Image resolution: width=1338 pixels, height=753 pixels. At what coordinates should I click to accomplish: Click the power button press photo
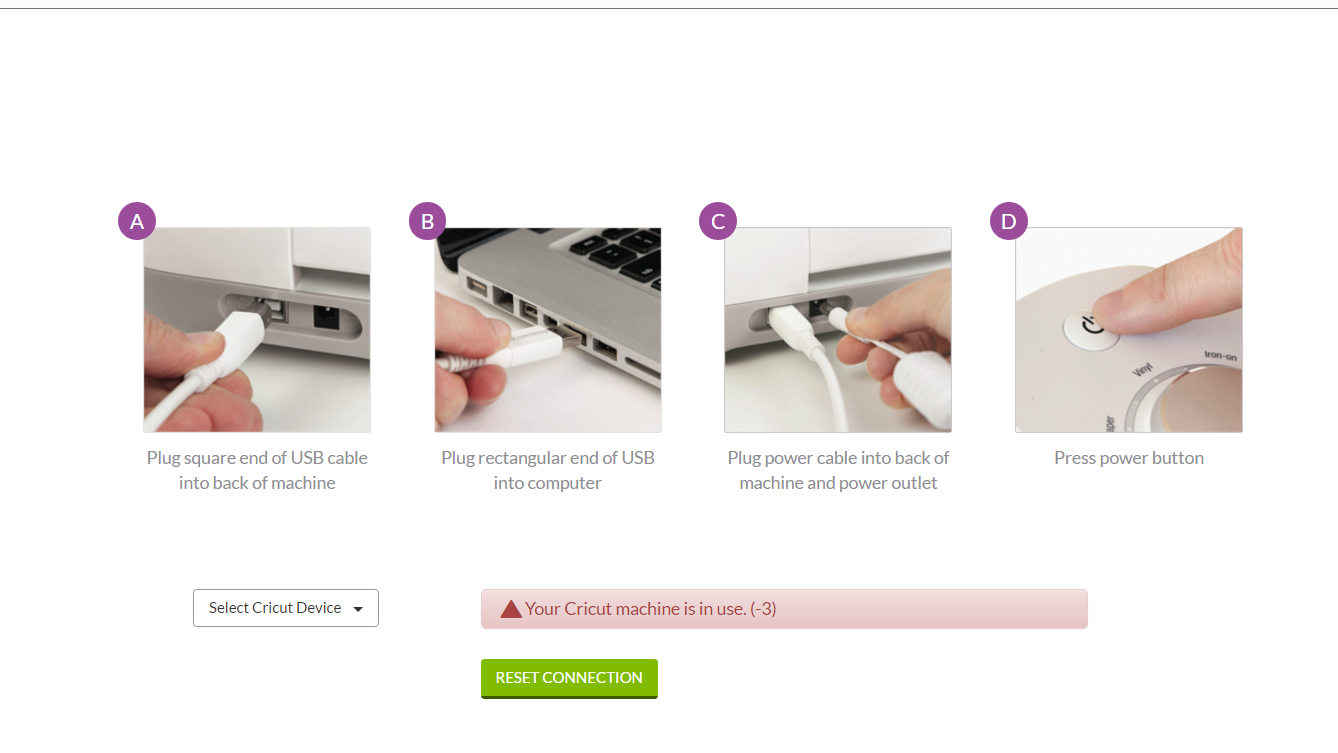1129,330
